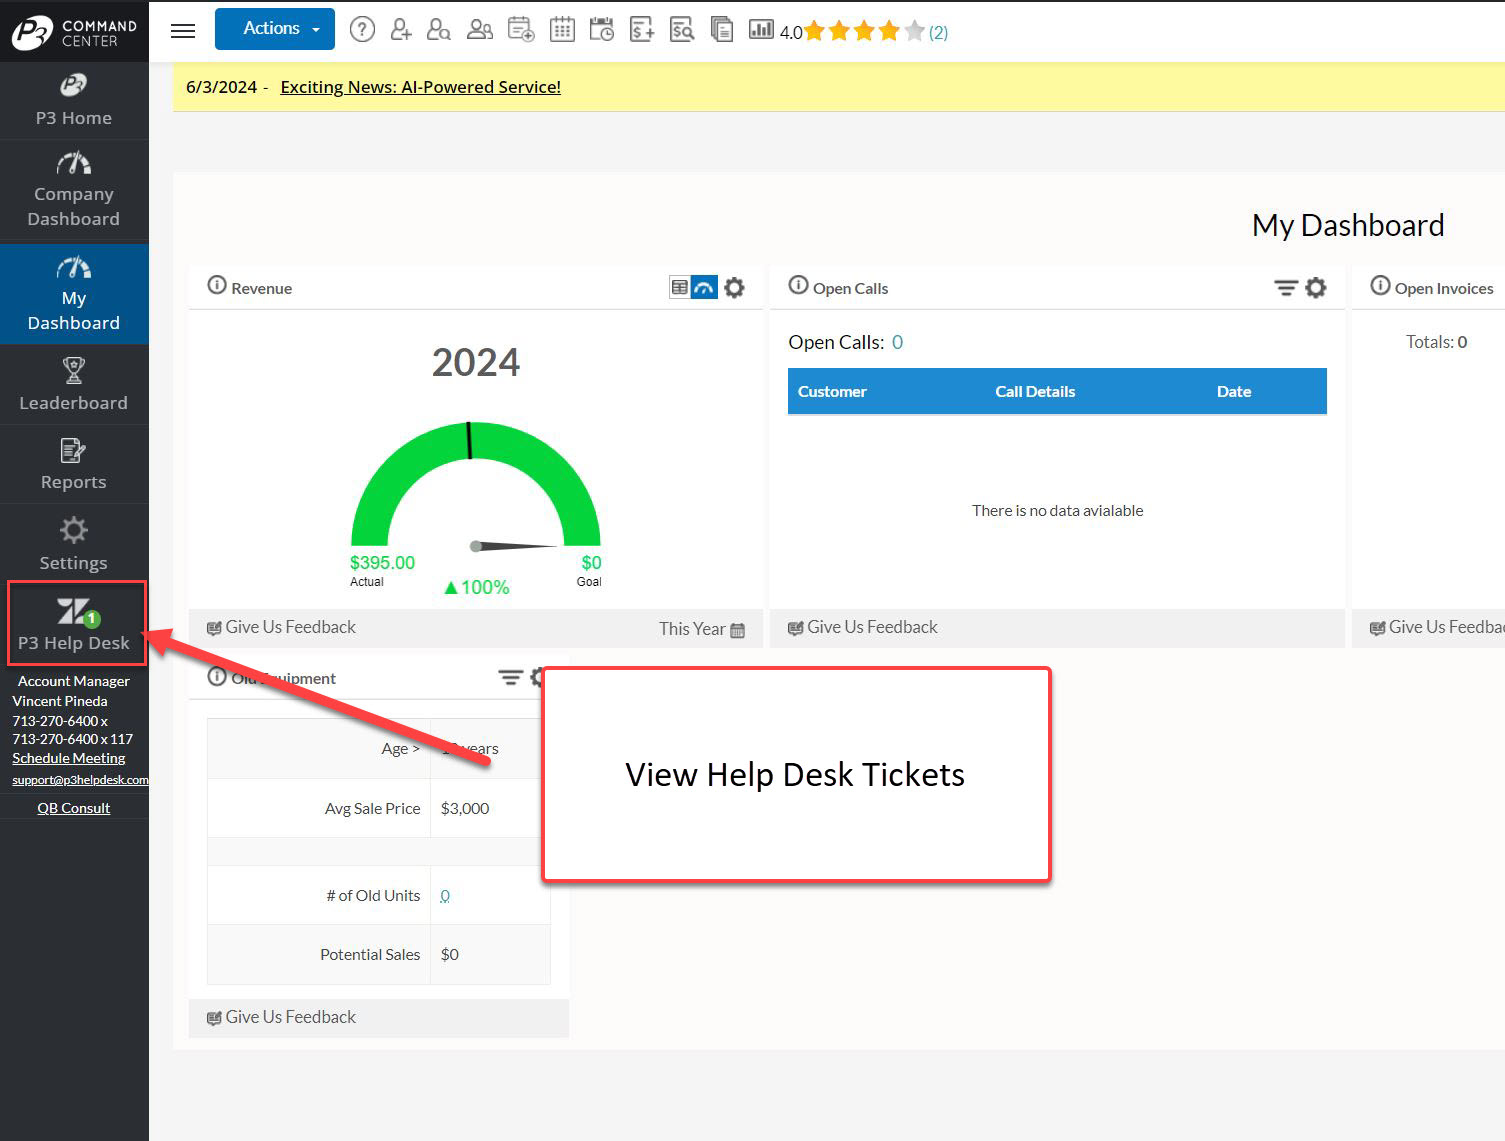Click the Potential Sales $0 value

point(450,955)
